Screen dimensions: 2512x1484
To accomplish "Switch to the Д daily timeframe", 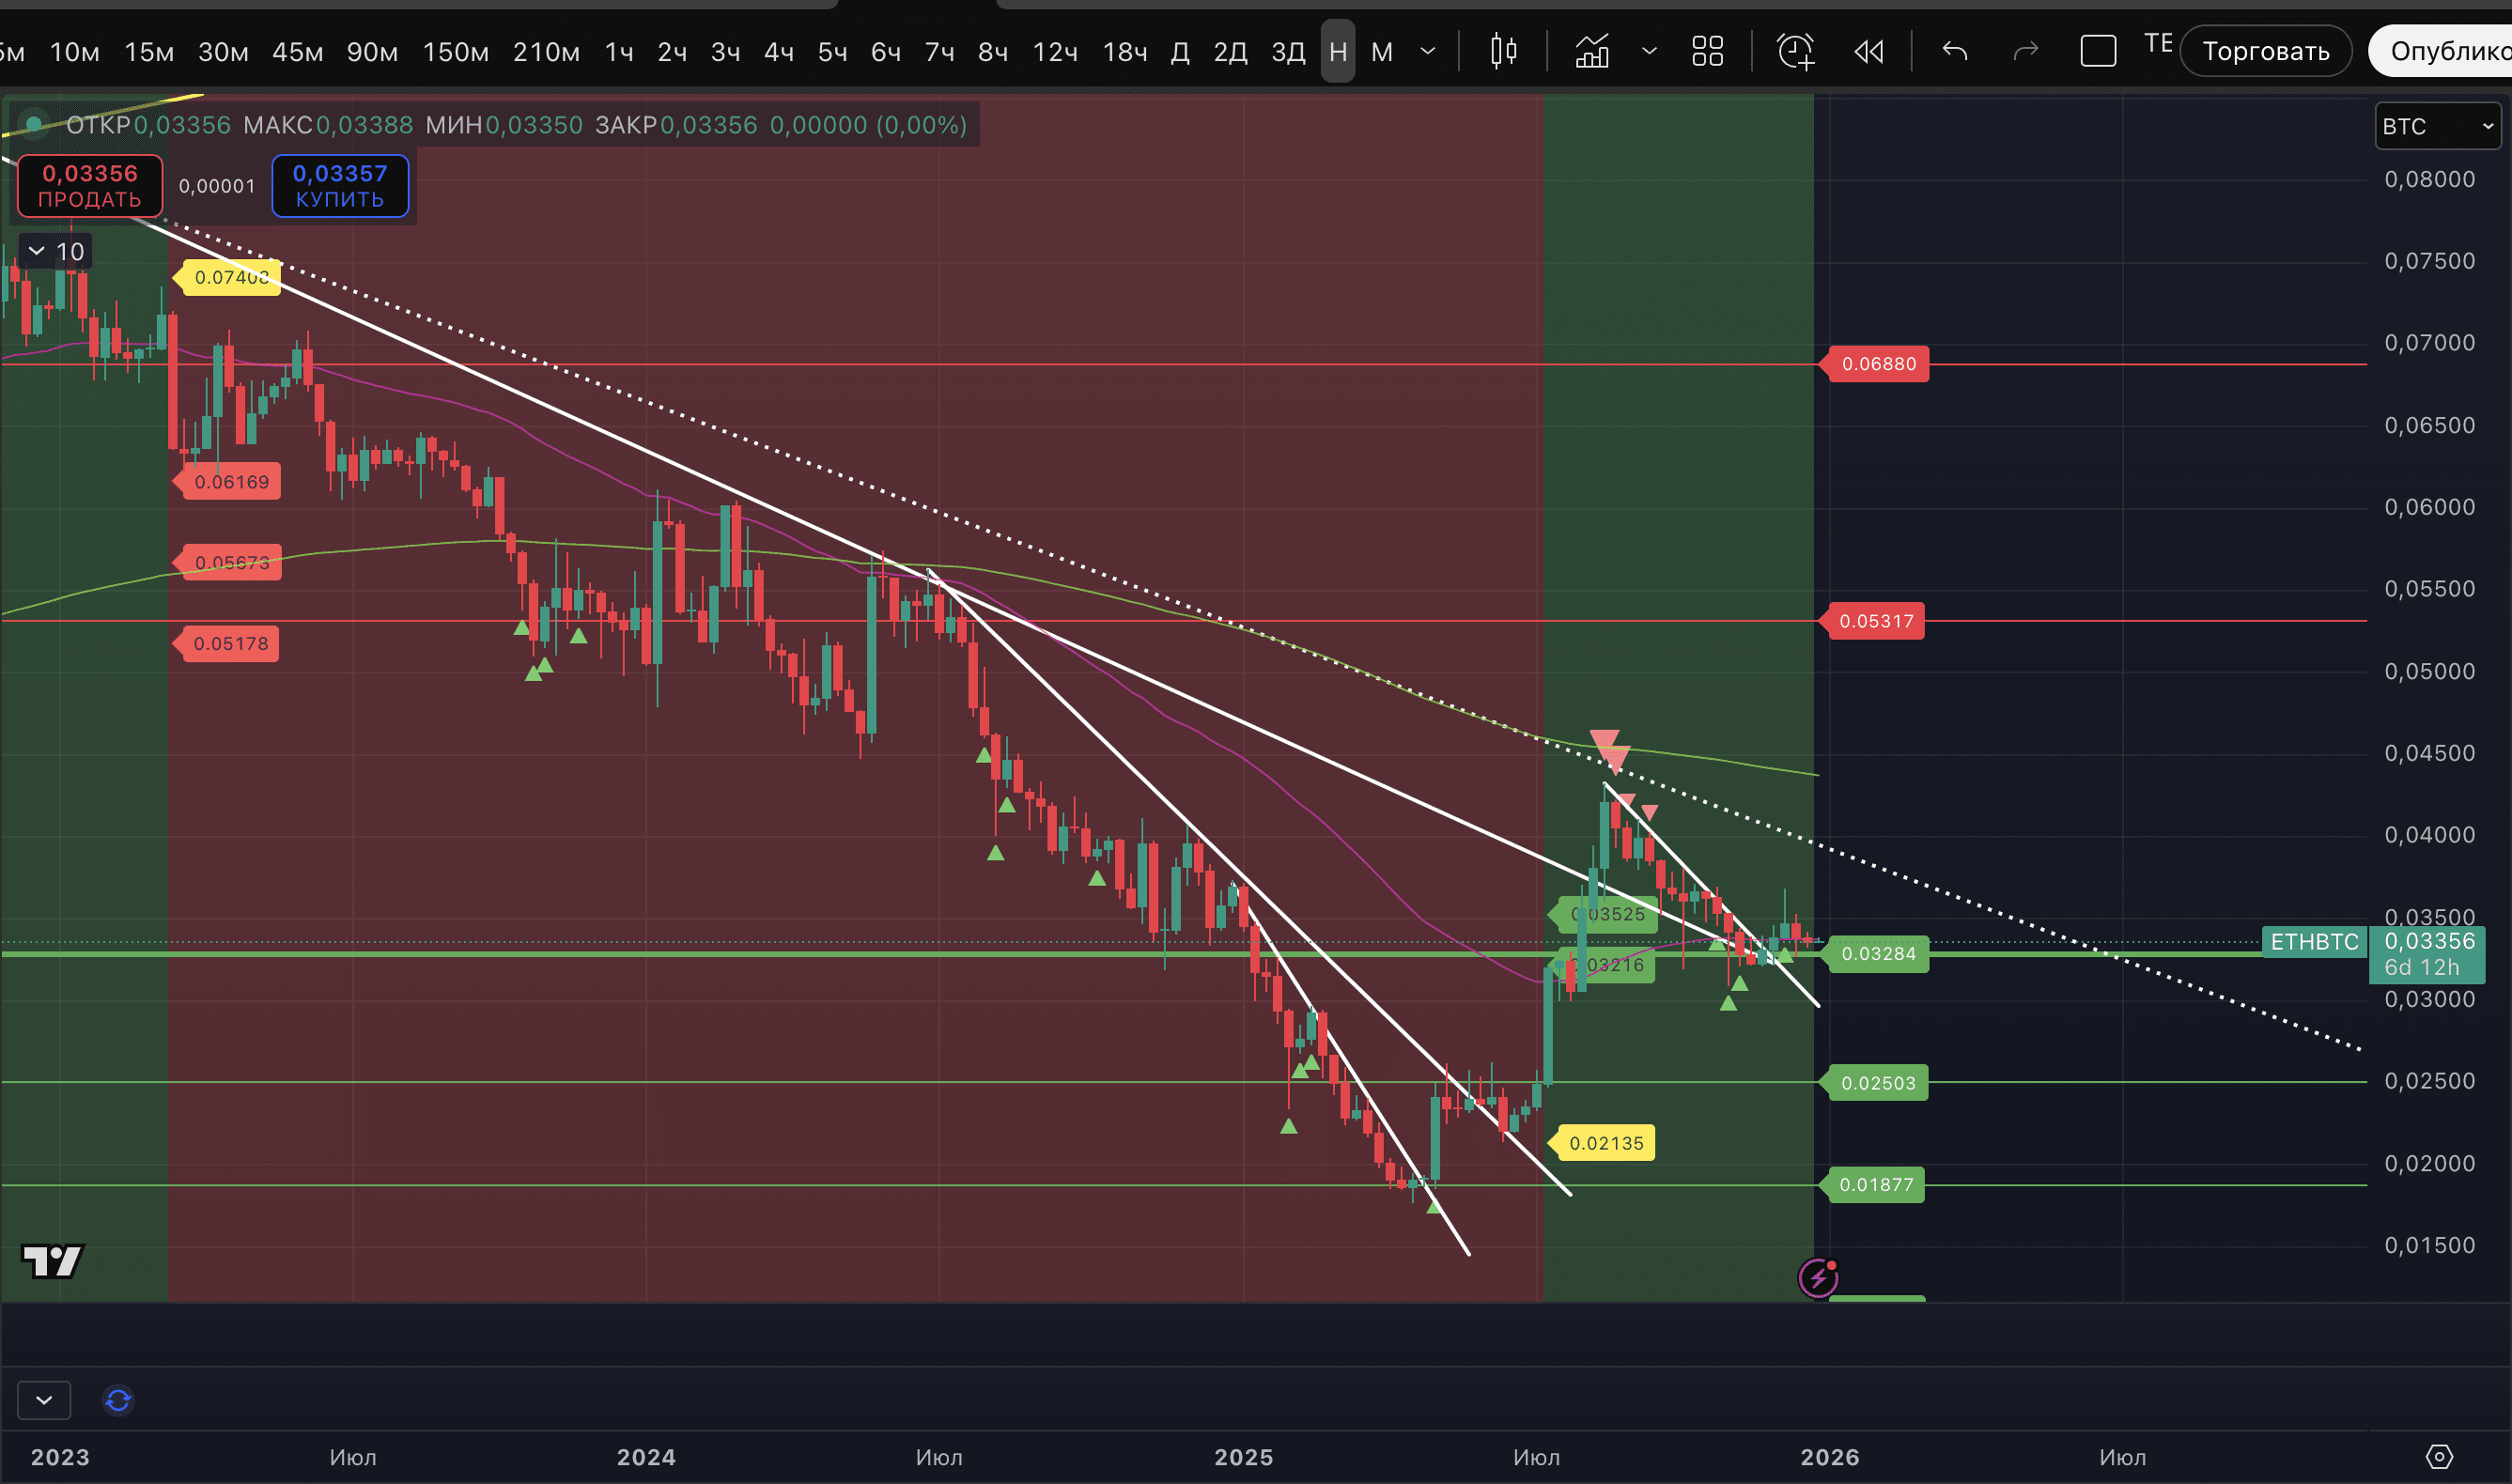I will click(1179, 51).
